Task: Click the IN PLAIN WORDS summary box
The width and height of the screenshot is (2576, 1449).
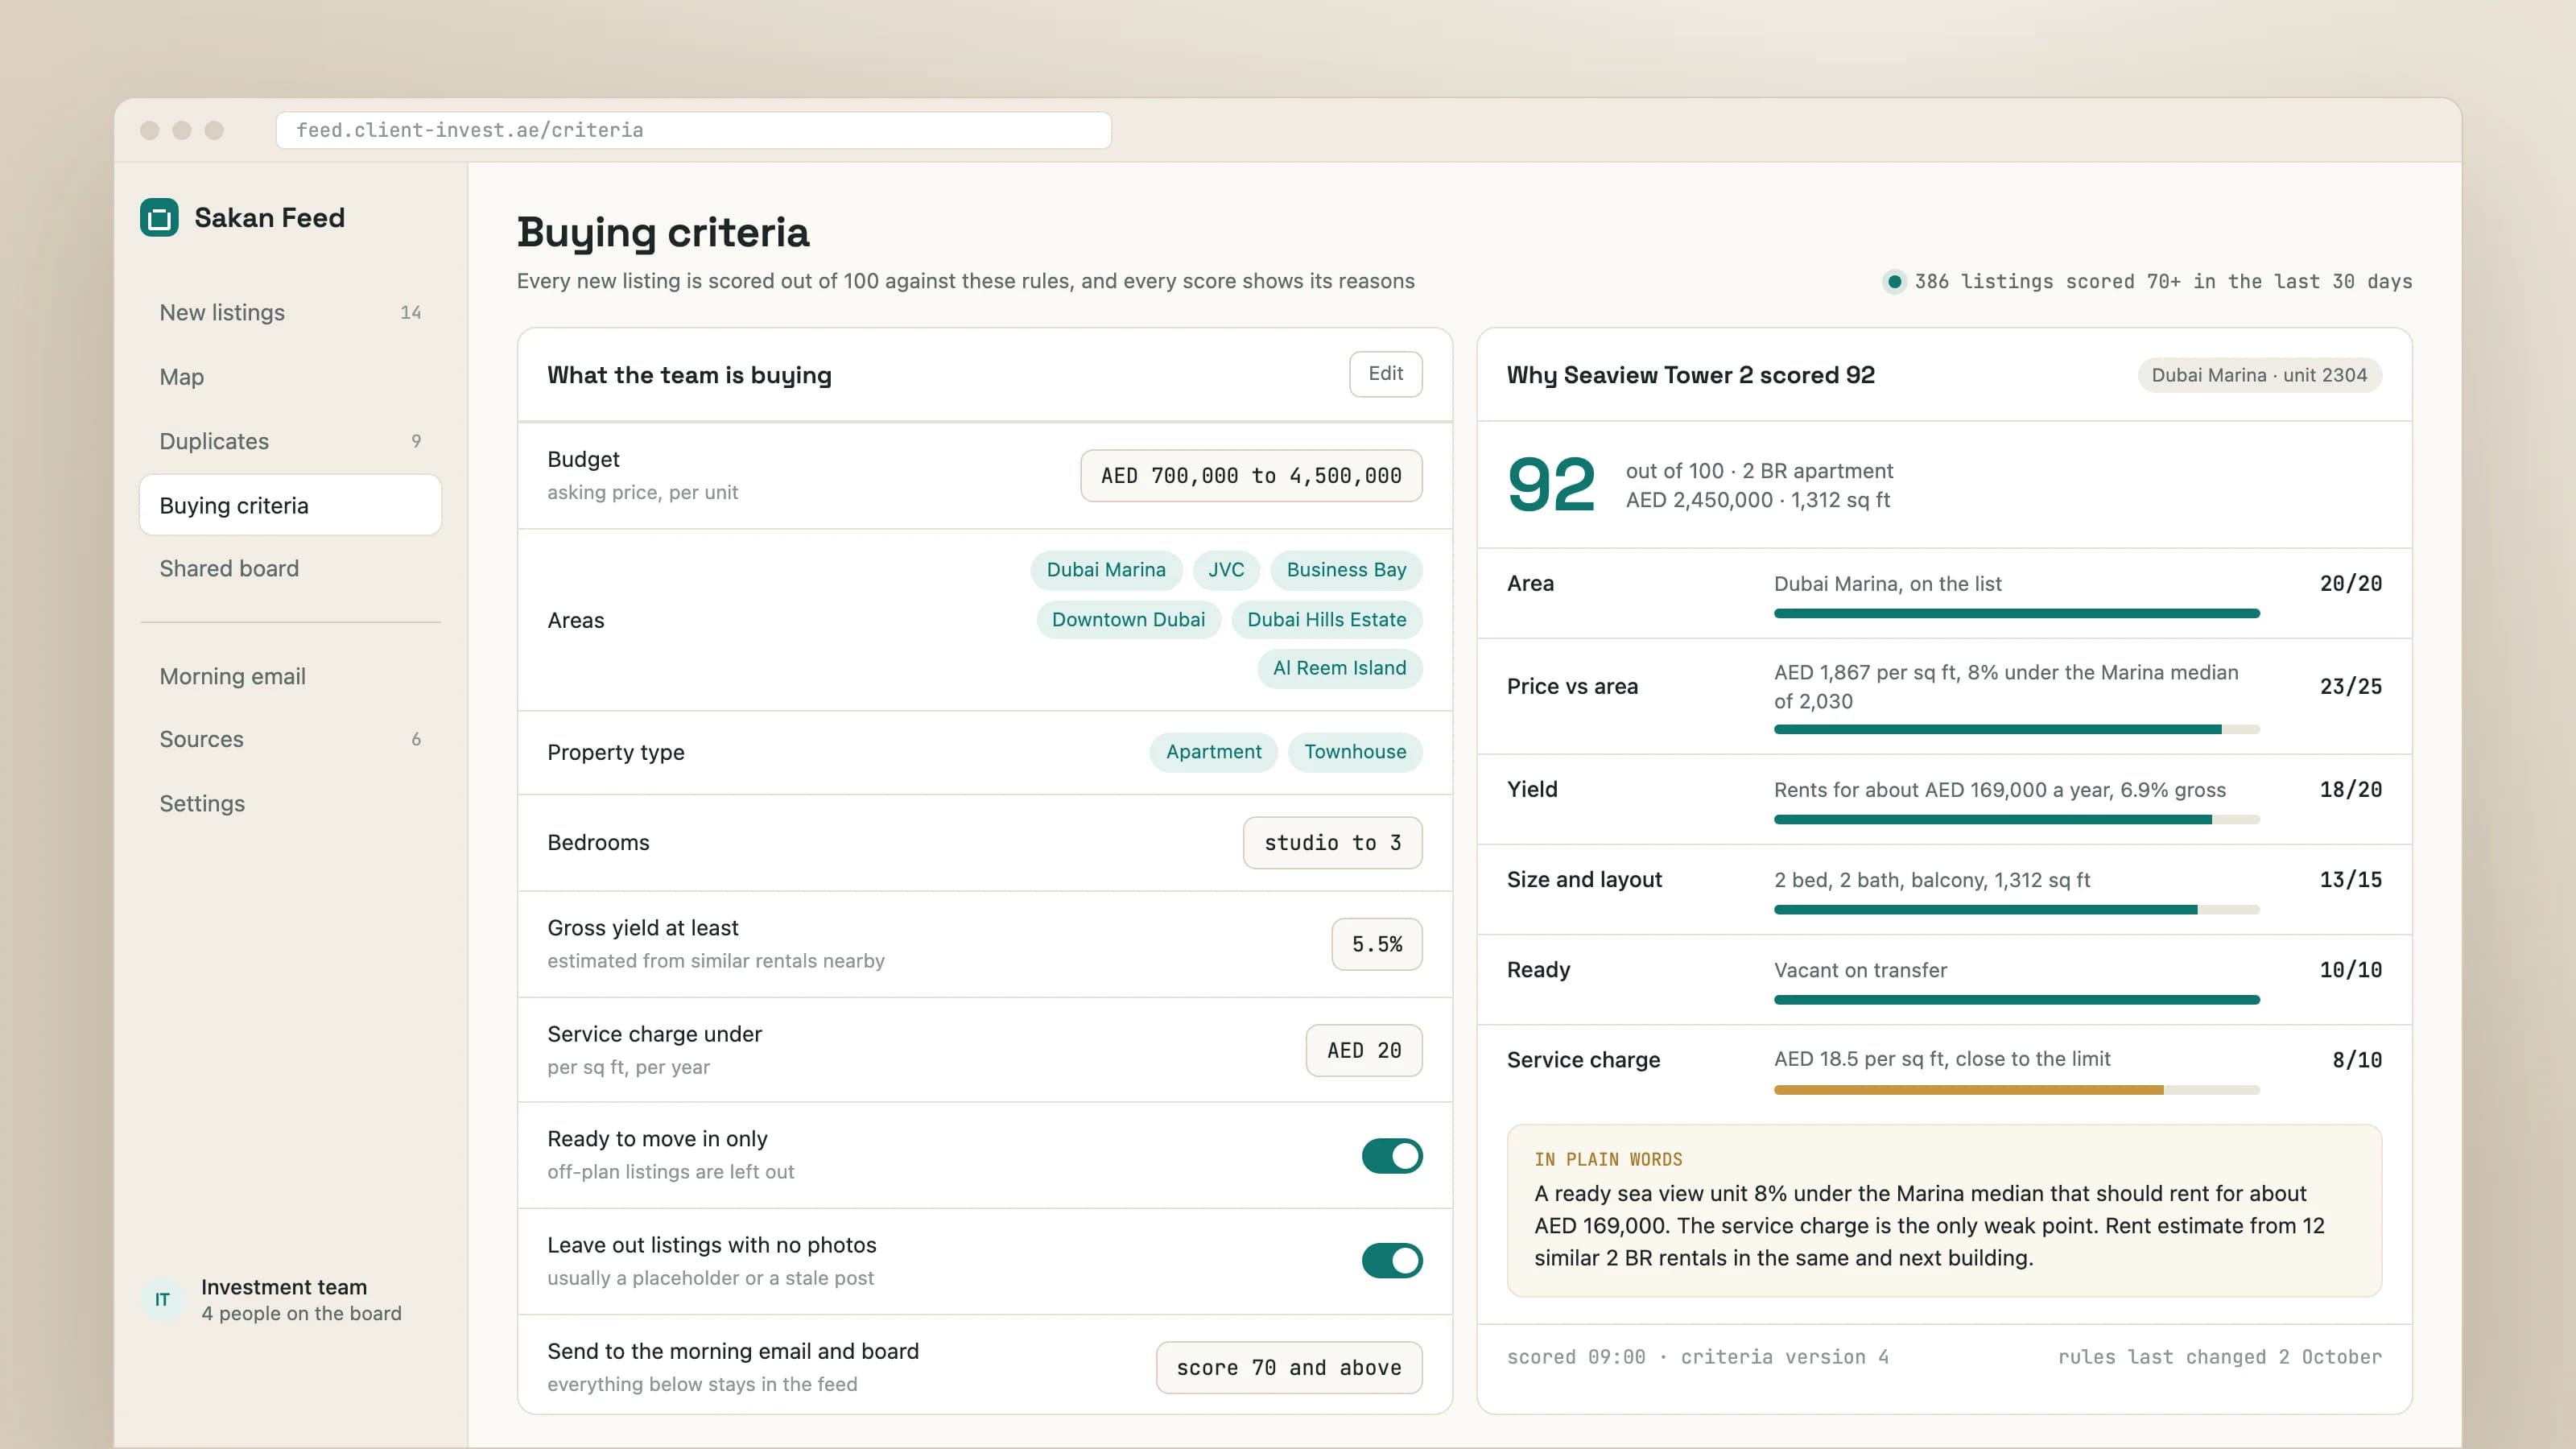Action: 1944,1210
